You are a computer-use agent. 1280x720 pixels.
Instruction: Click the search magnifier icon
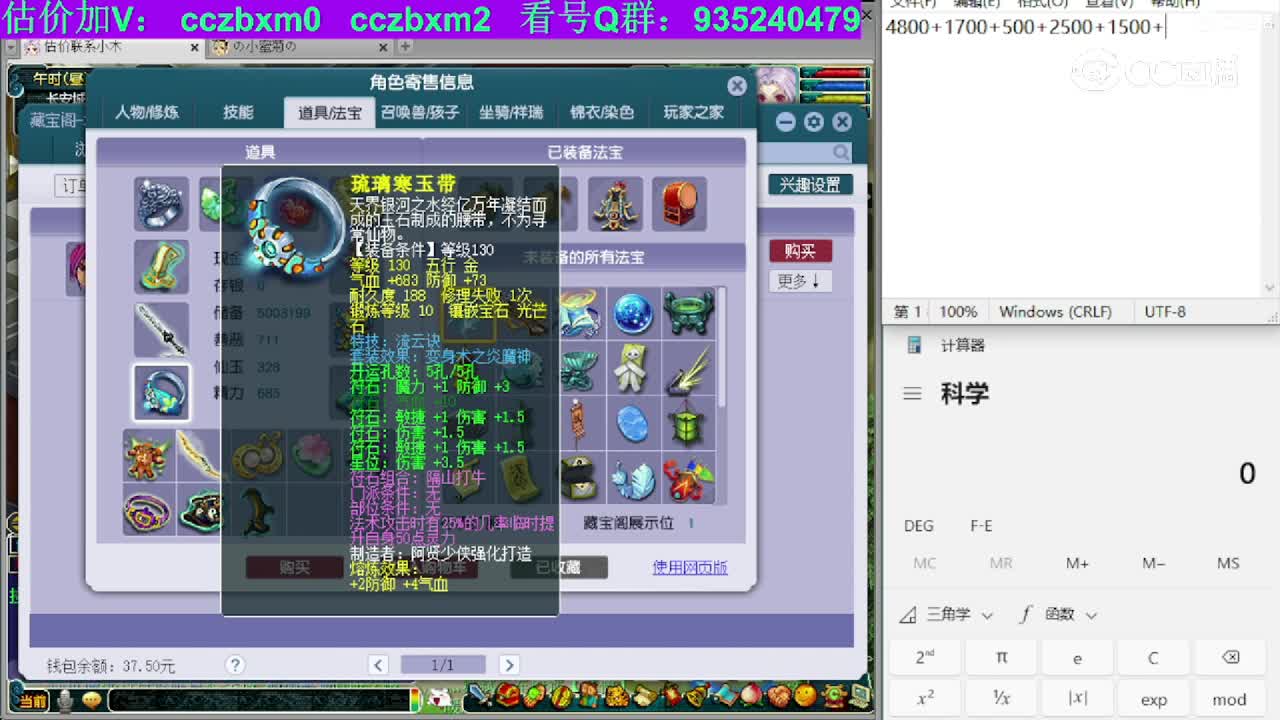point(842,153)
